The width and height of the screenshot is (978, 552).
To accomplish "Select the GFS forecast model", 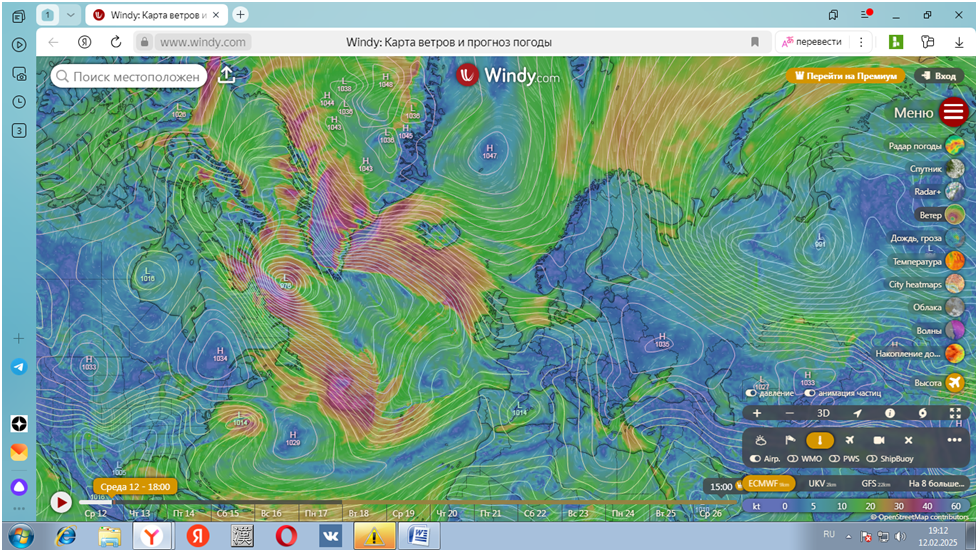I will [875, 483].
